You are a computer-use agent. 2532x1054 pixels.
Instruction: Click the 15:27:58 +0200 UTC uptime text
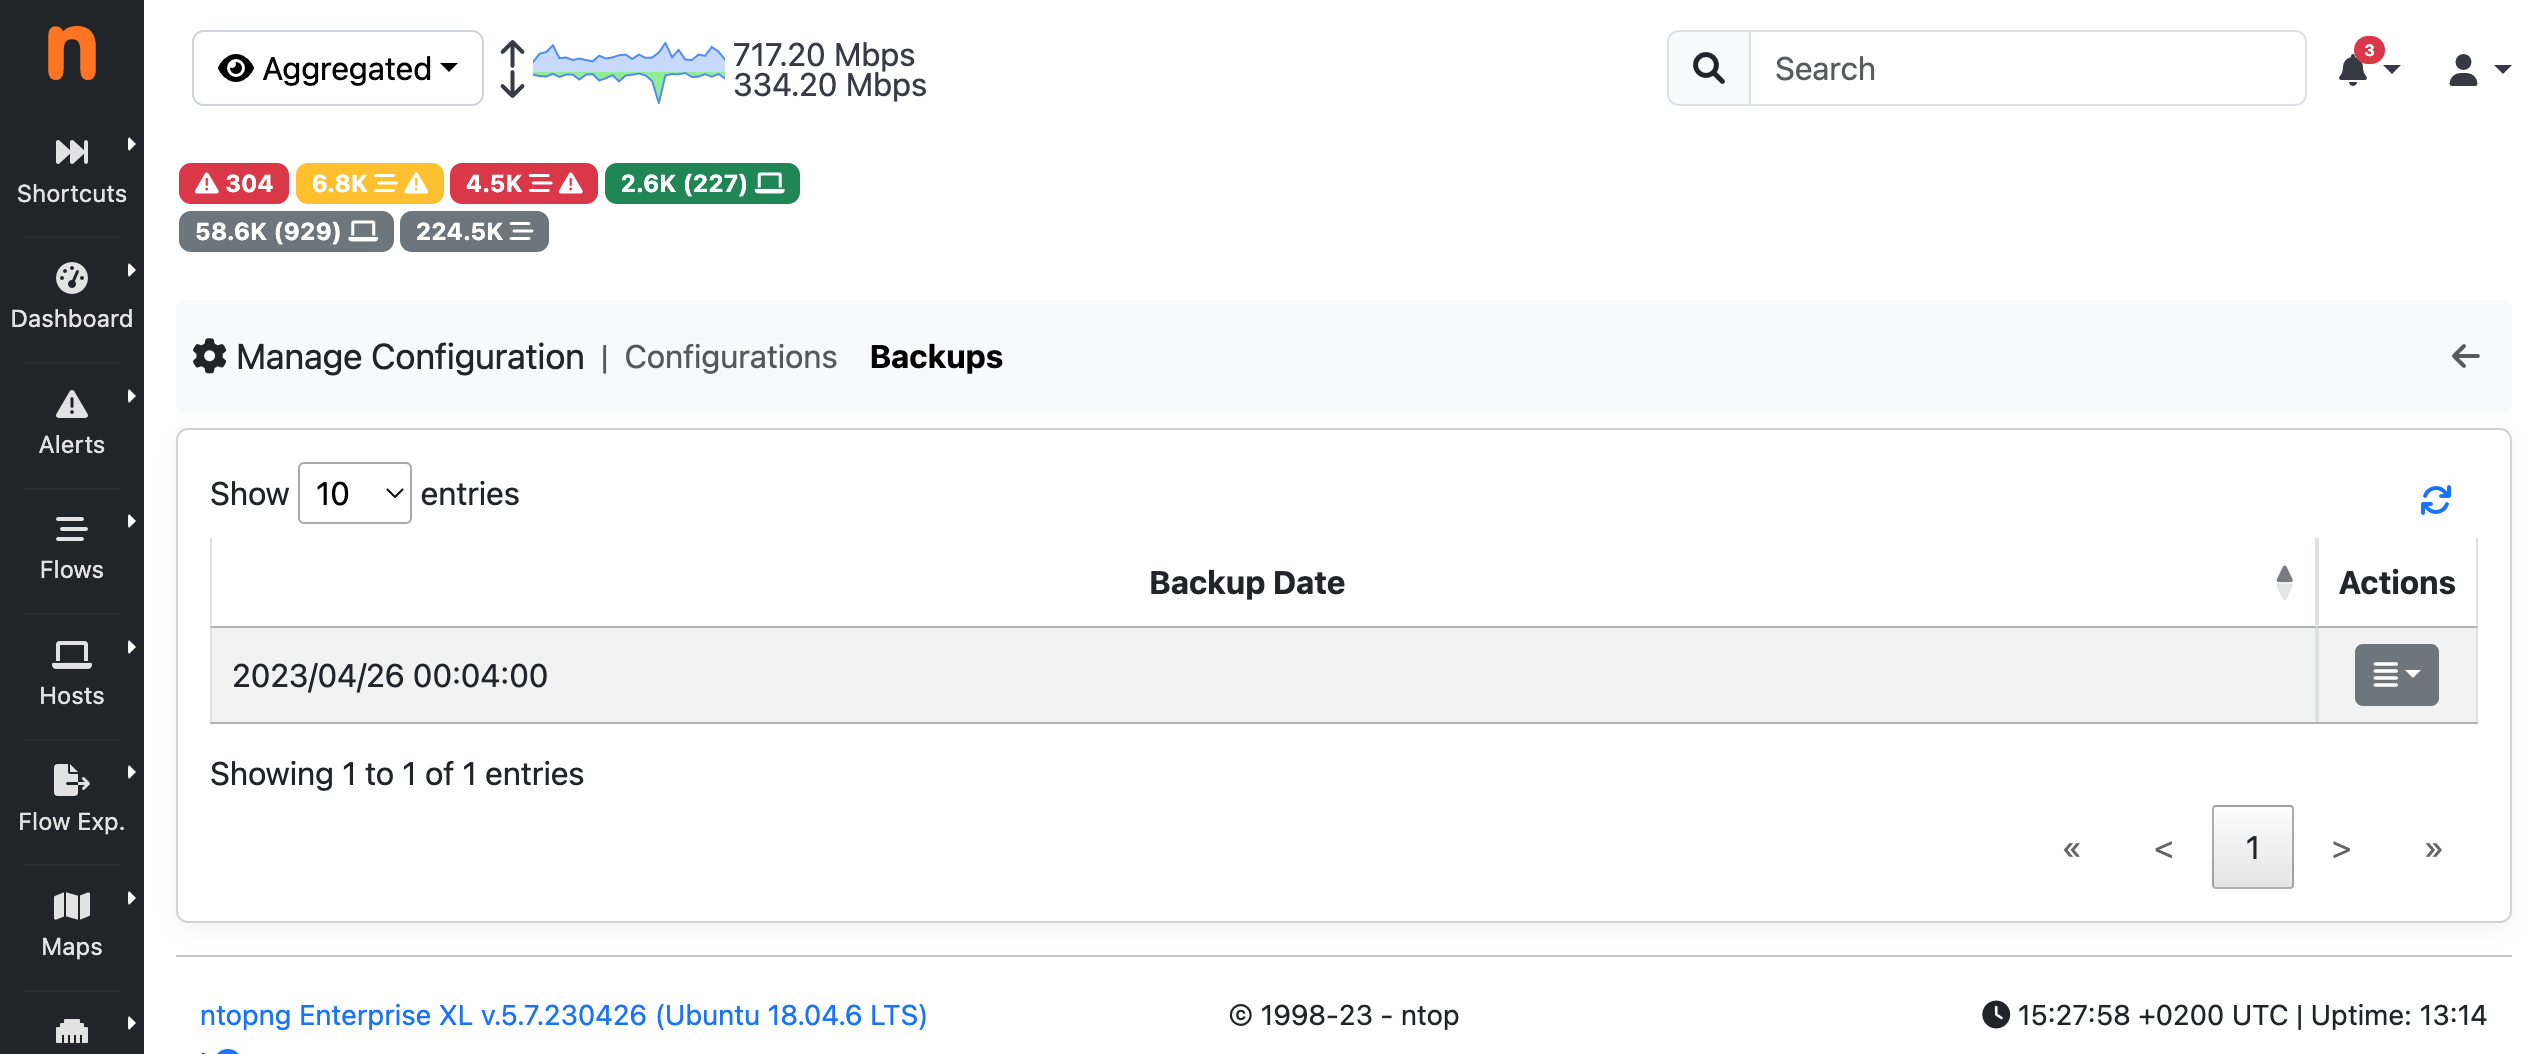coord(2252,1015)
